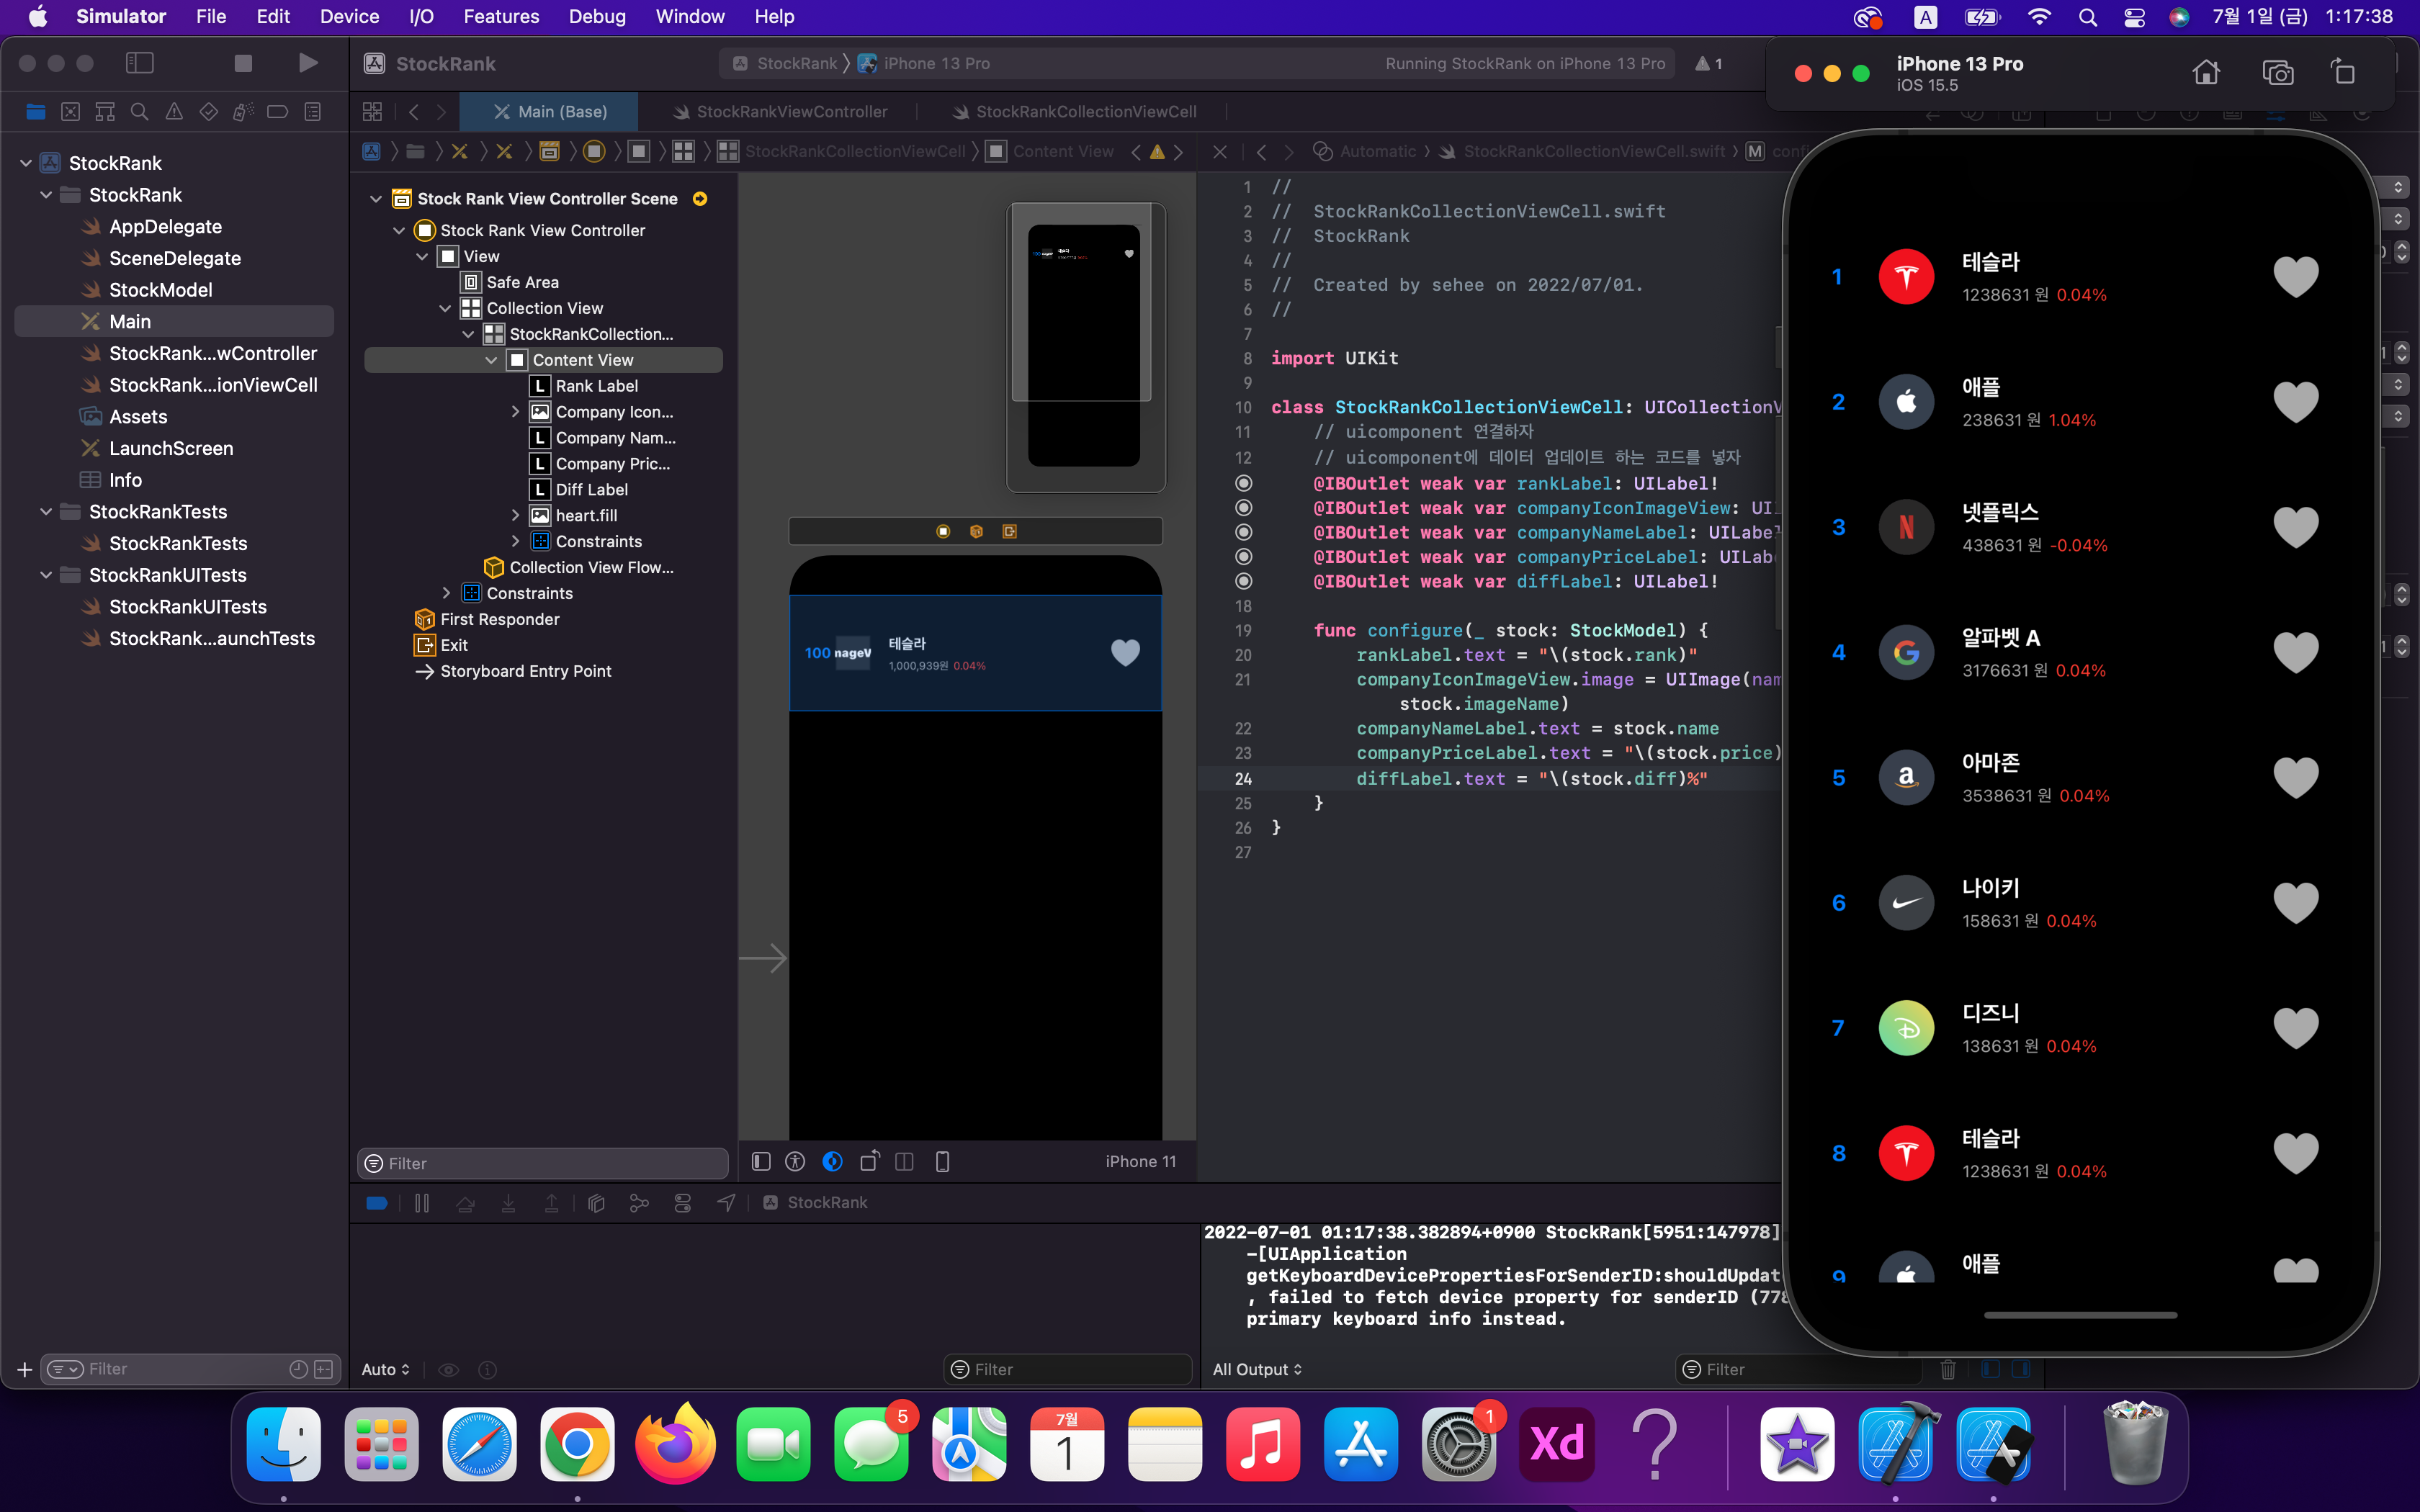Click the iPhone 11 device button

click(1140, 1161)
